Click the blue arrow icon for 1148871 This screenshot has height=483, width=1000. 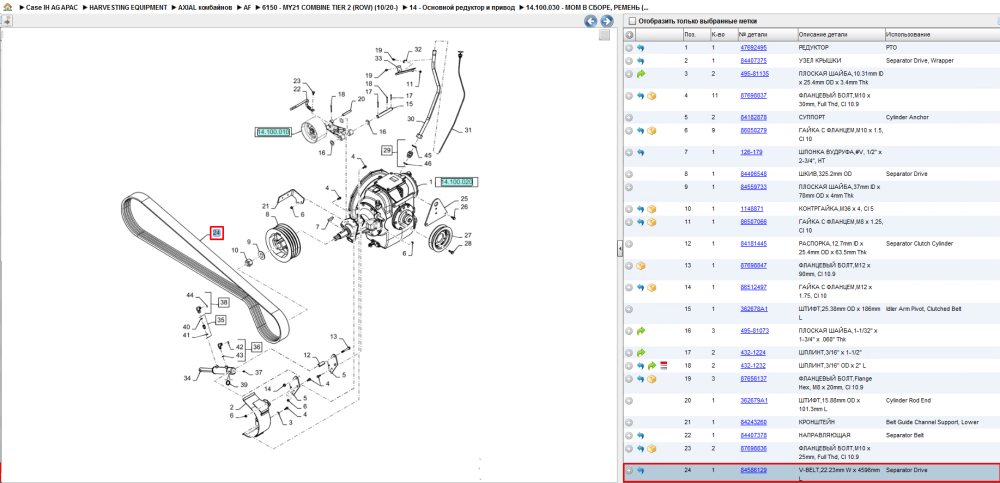coord(641,209)
